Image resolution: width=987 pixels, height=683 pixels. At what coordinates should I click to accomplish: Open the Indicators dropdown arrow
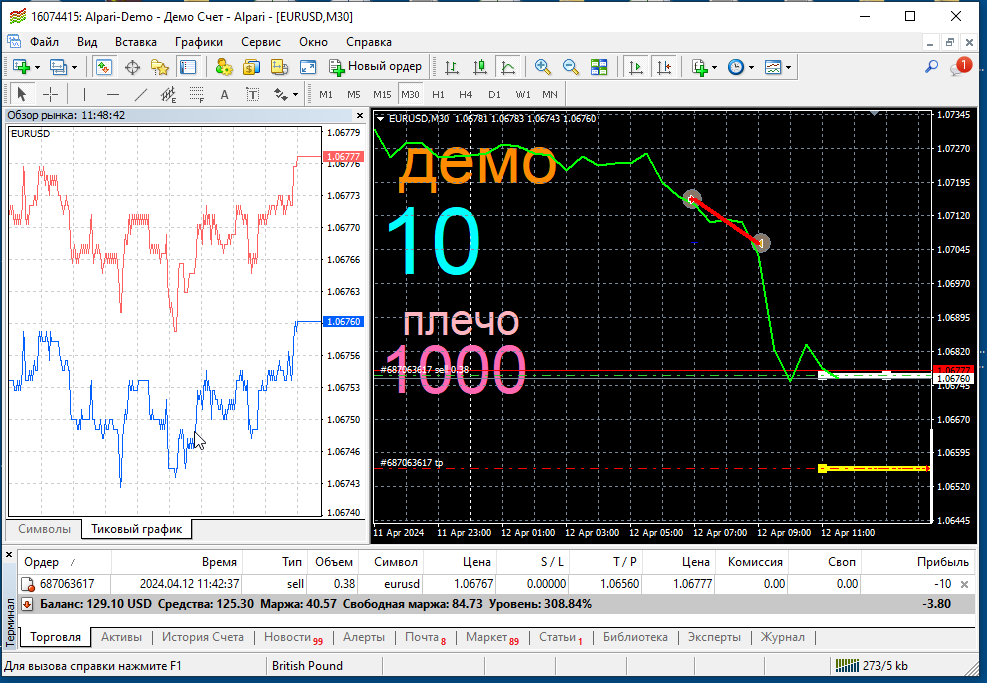[x=714, y=67]
